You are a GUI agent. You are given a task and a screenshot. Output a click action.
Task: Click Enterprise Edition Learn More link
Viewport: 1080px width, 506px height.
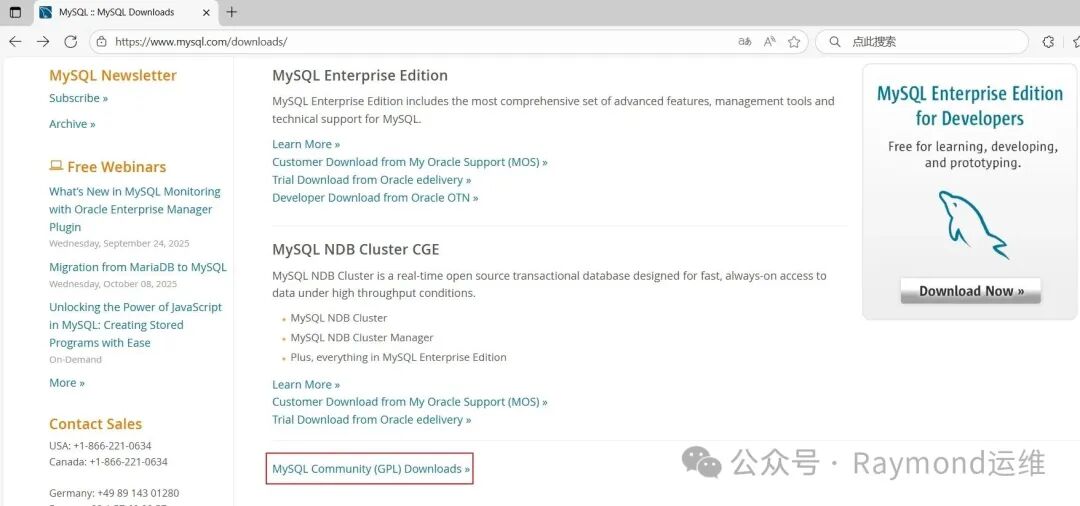(306, 144)
